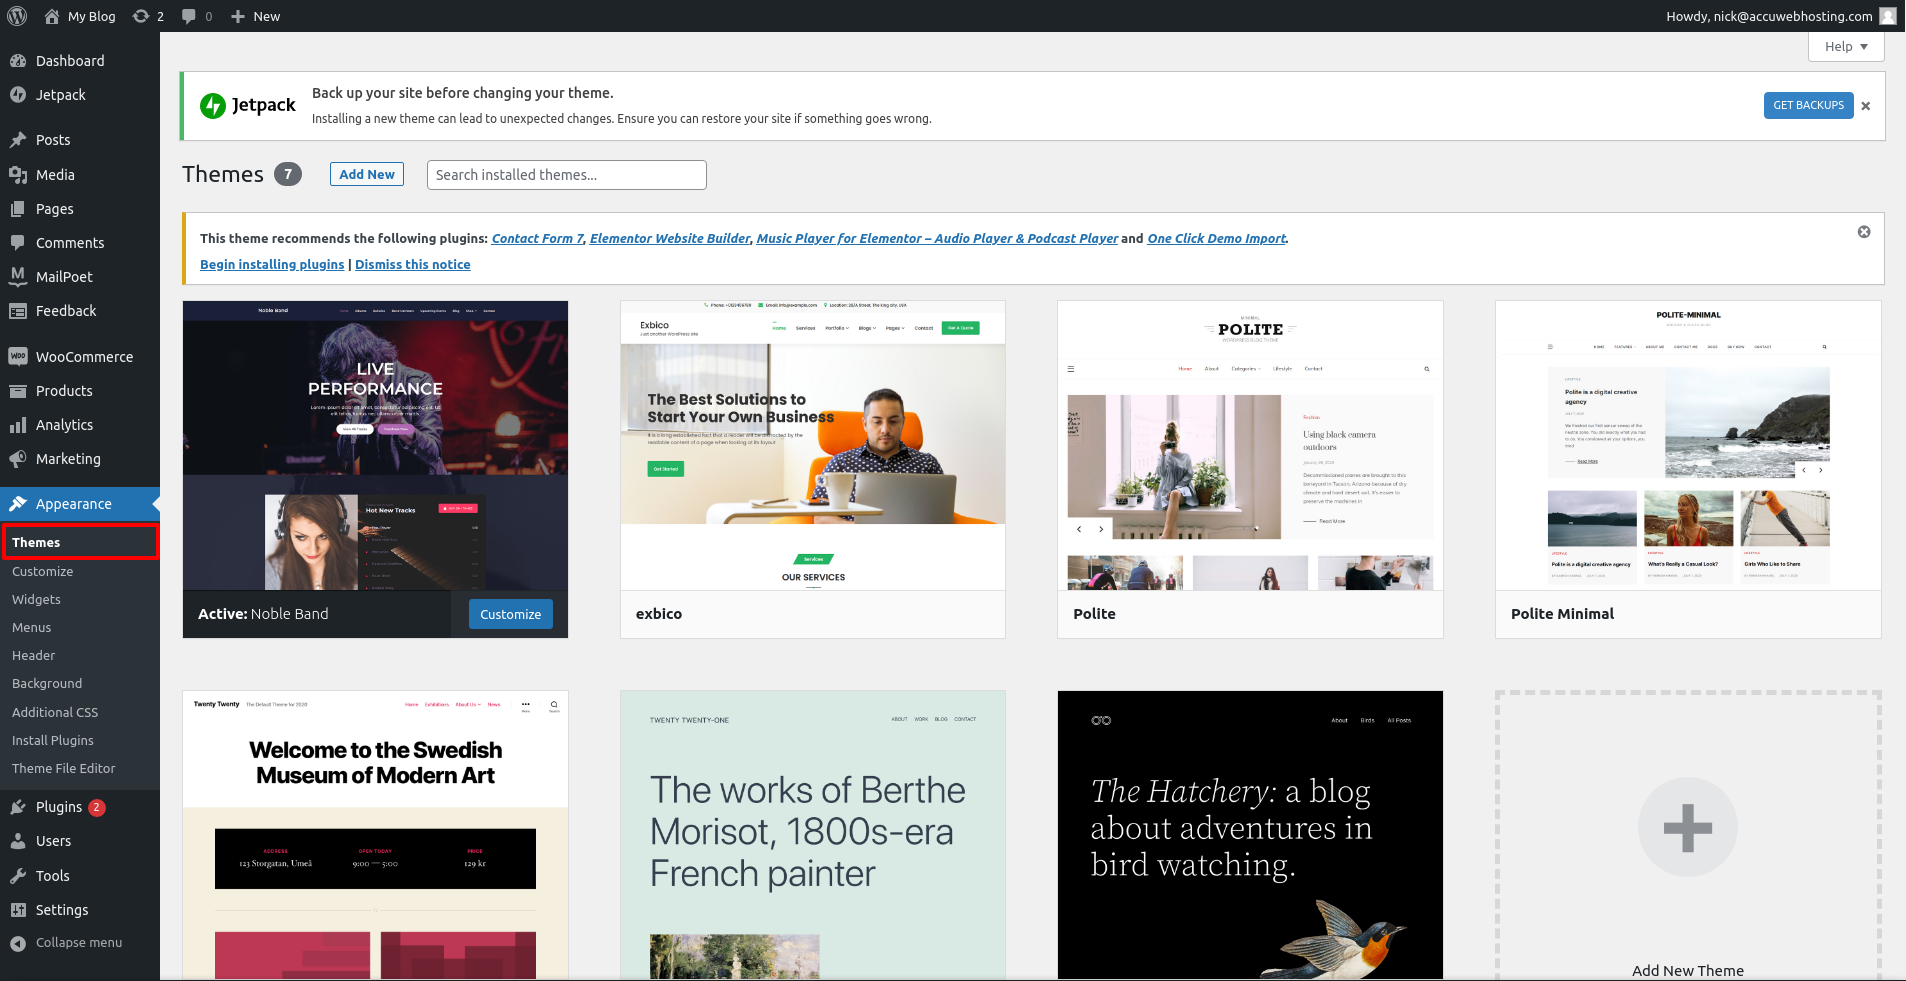Open Background submenu item
1906x981 pixels.
coord(47,684)
